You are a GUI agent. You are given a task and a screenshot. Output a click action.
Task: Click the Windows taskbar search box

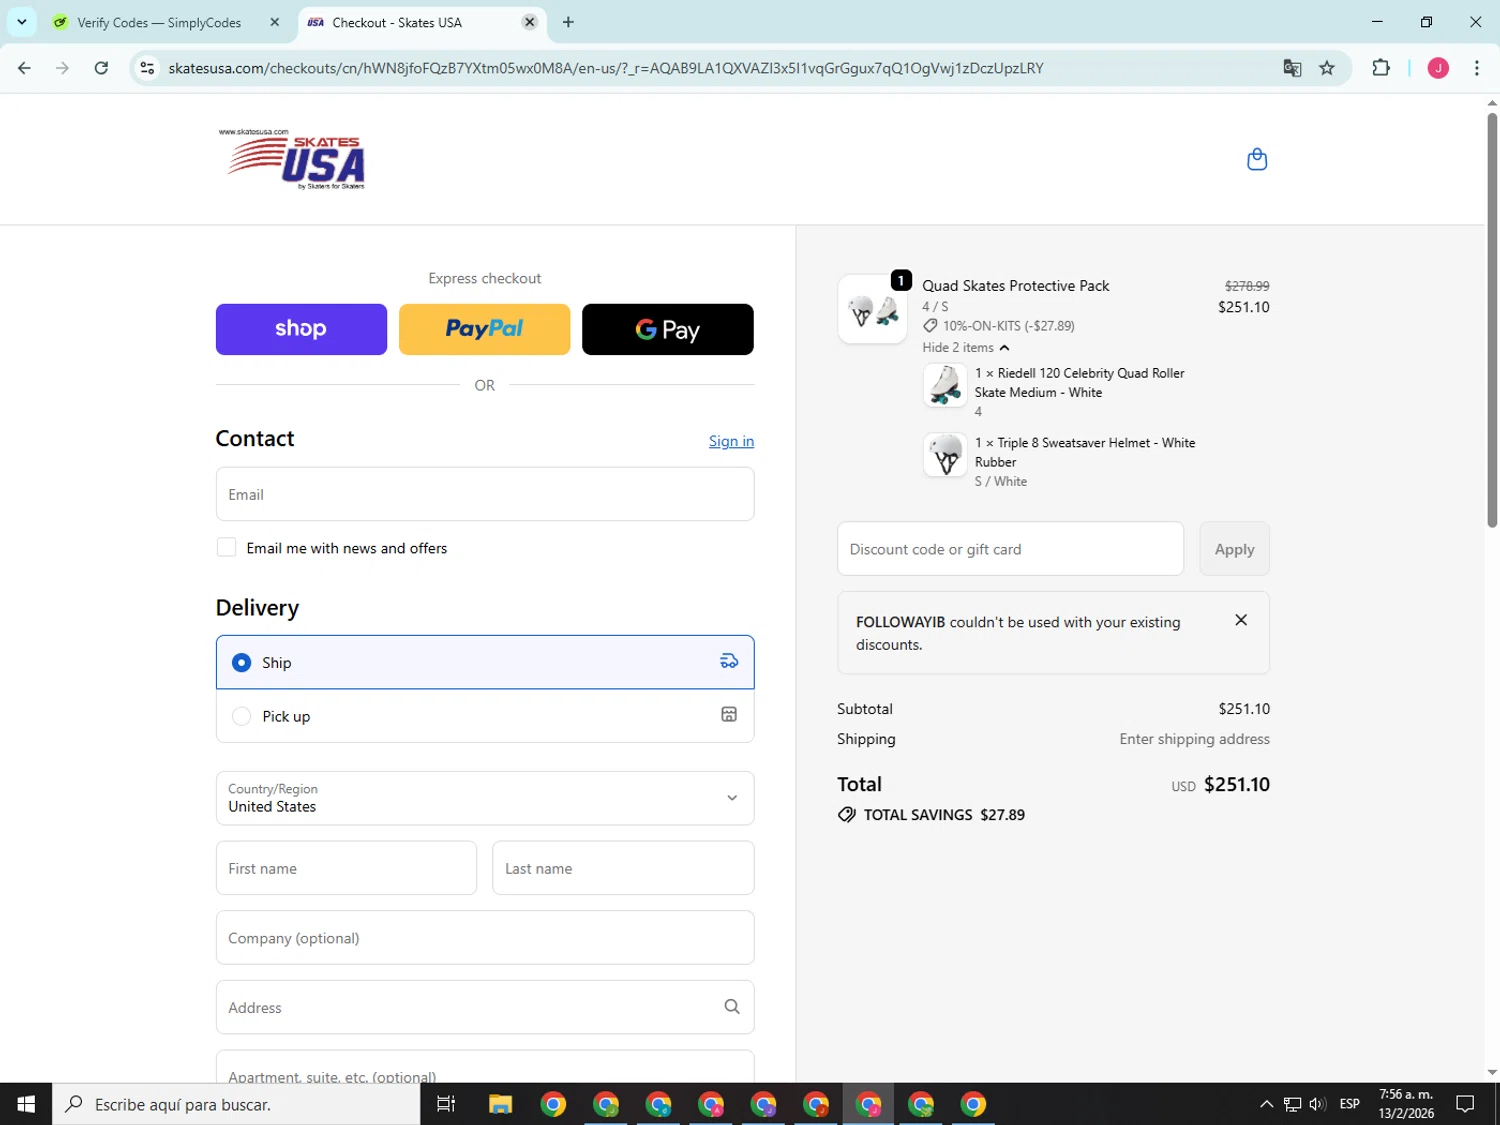coord(236,1104)
